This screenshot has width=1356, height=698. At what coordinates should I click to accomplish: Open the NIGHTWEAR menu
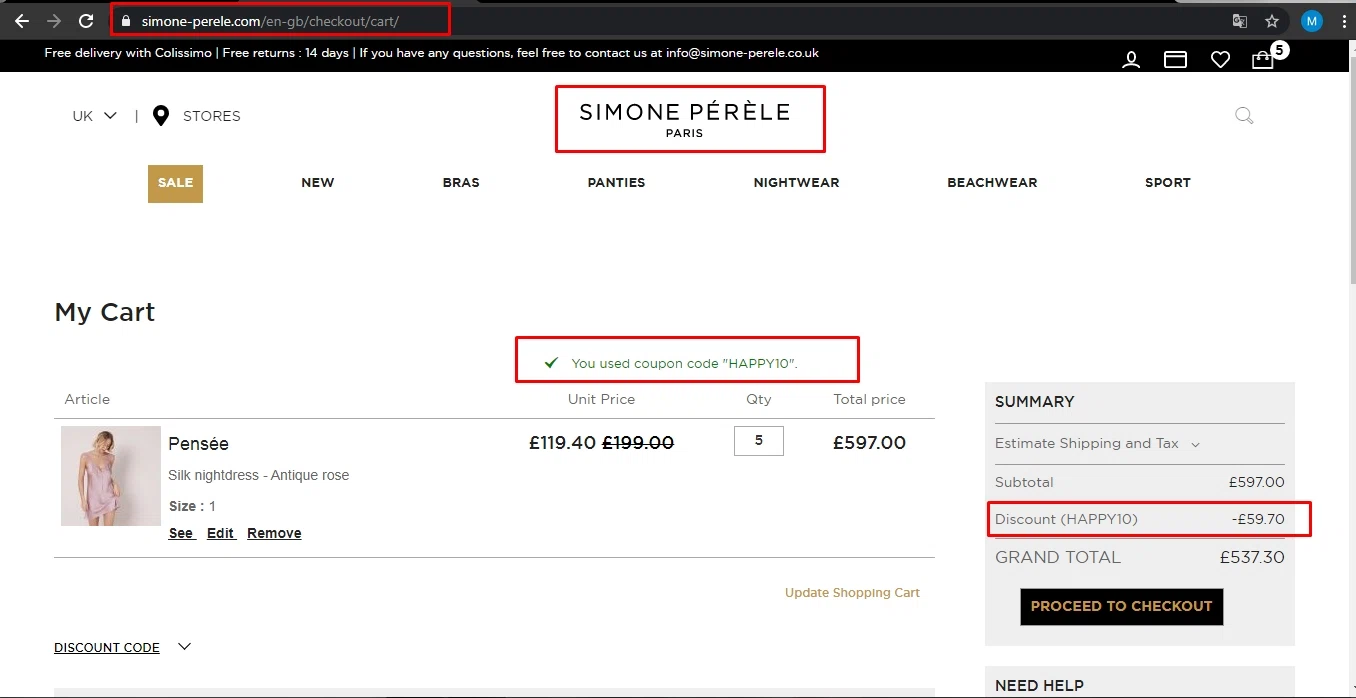pos(796,183)
